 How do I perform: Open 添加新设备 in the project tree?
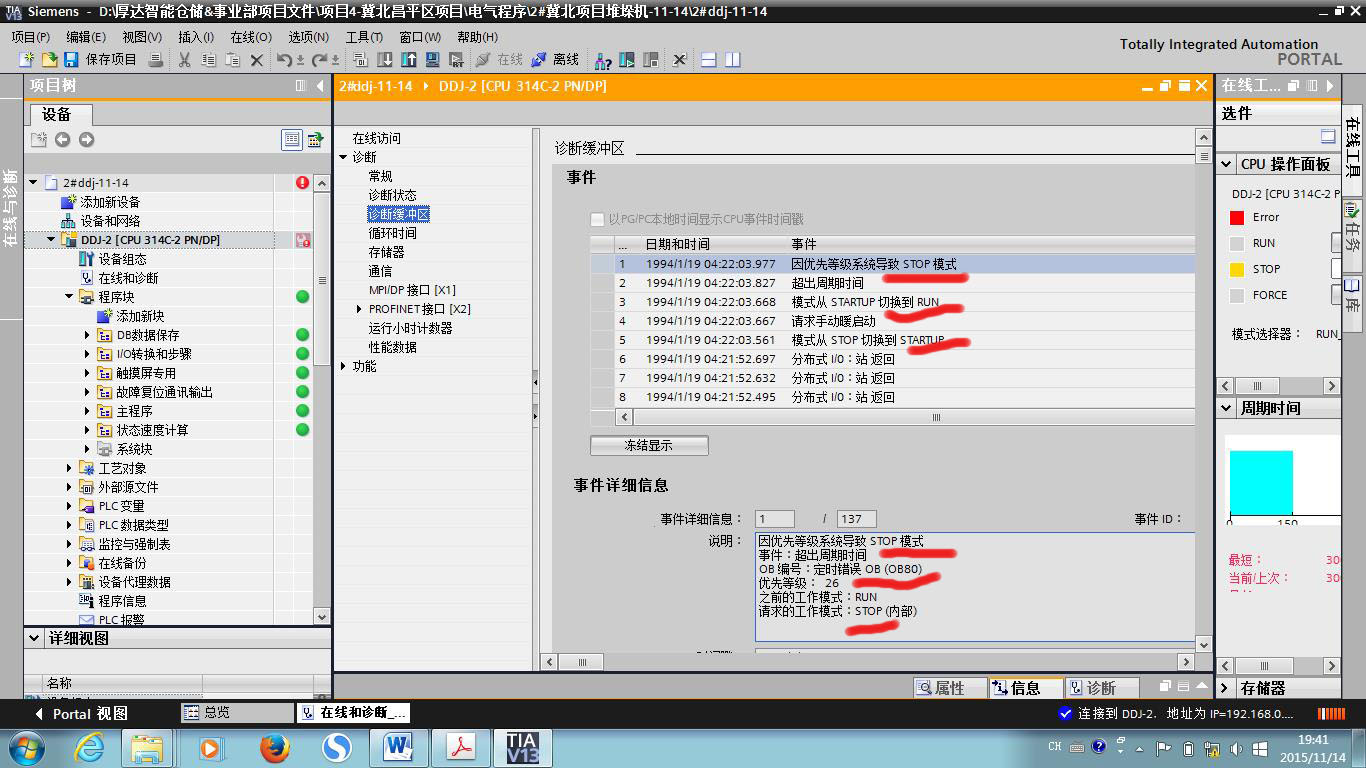click(110, 202)
